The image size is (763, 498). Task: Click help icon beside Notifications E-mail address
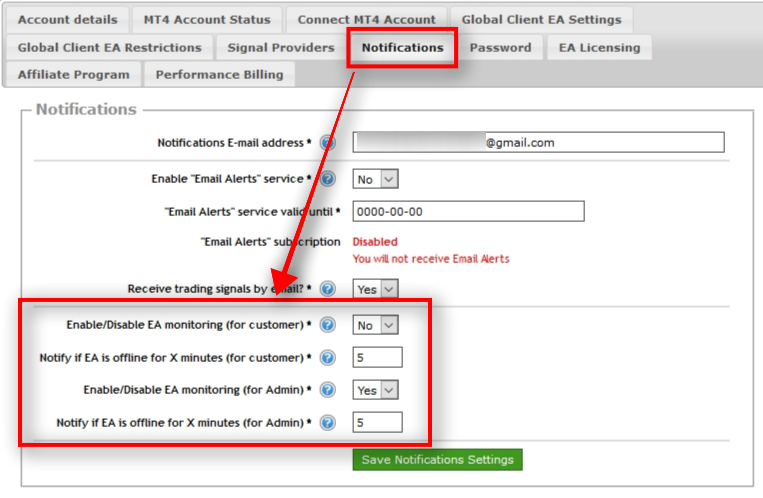pos(328,143)
